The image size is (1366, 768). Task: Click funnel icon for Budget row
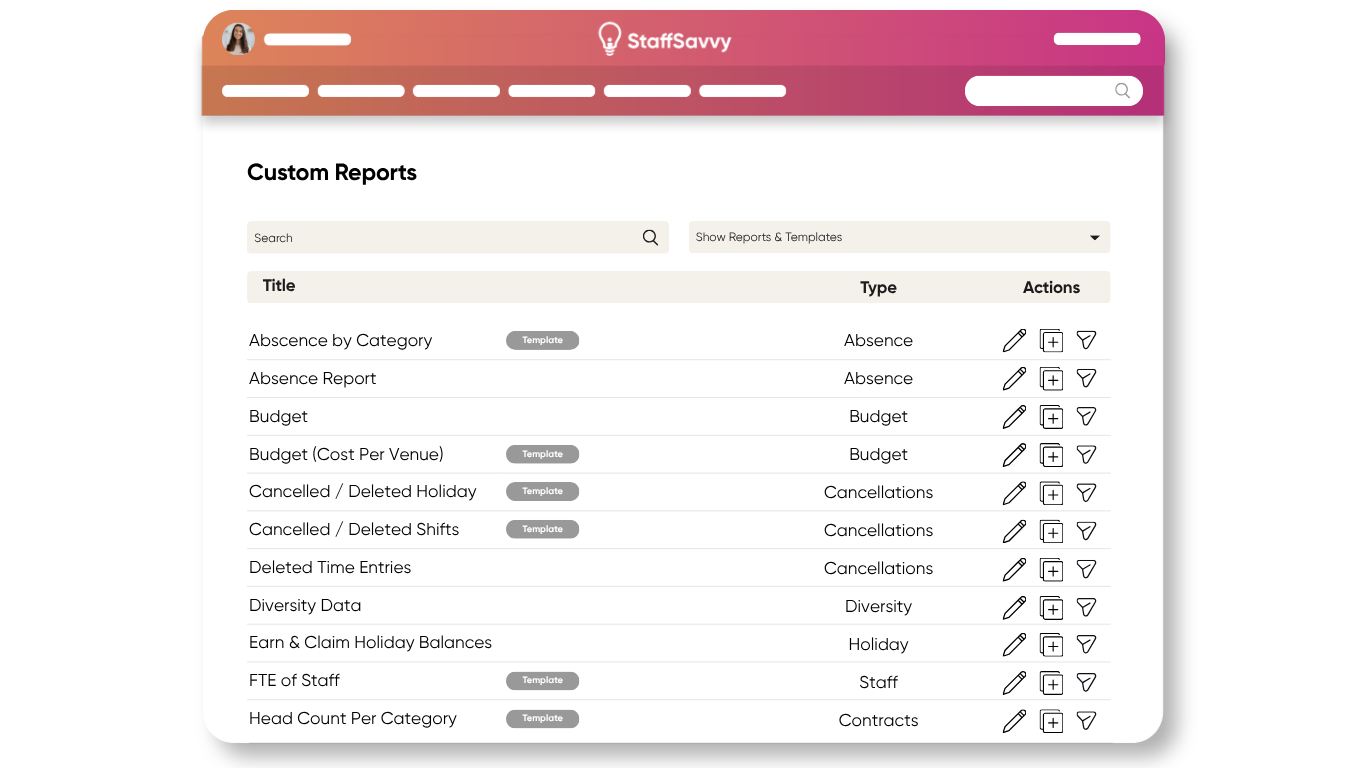click(1087, 417)
